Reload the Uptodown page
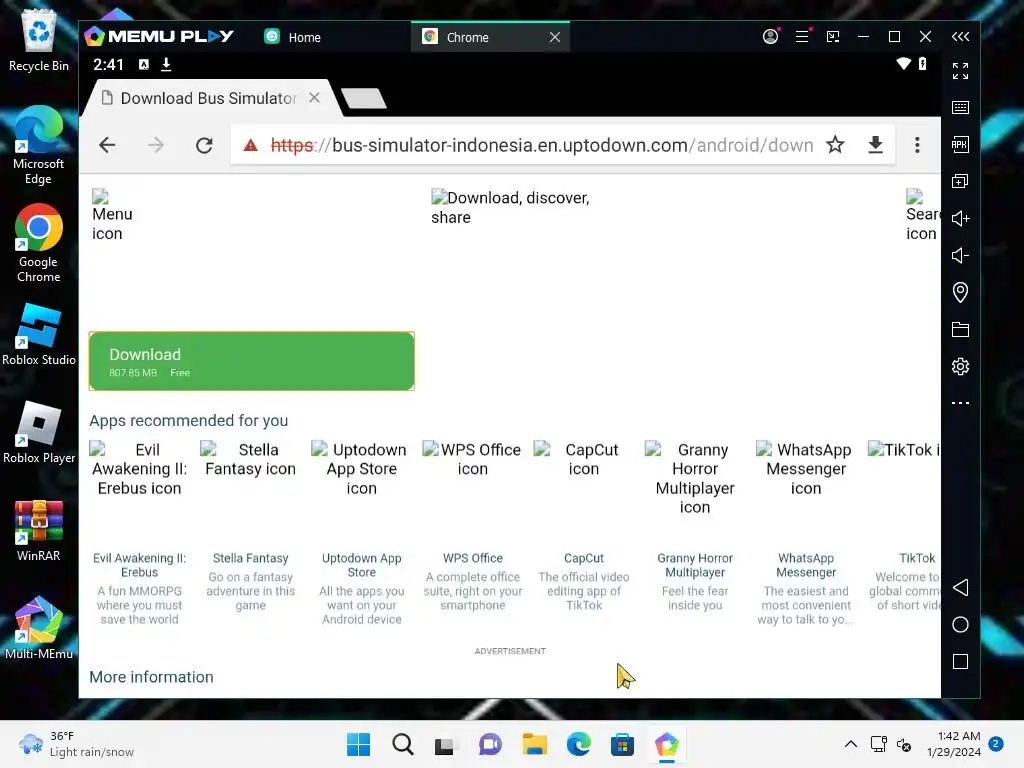This screenshot has height=768, width=1024. pyautogui.click(x=204, y=145)
